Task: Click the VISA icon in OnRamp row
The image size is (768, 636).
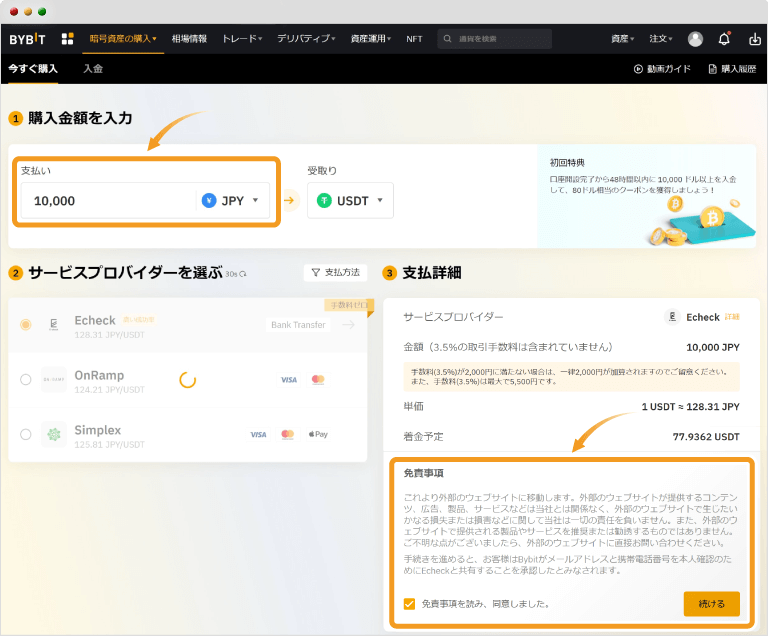Action: [x=288, y=380]
